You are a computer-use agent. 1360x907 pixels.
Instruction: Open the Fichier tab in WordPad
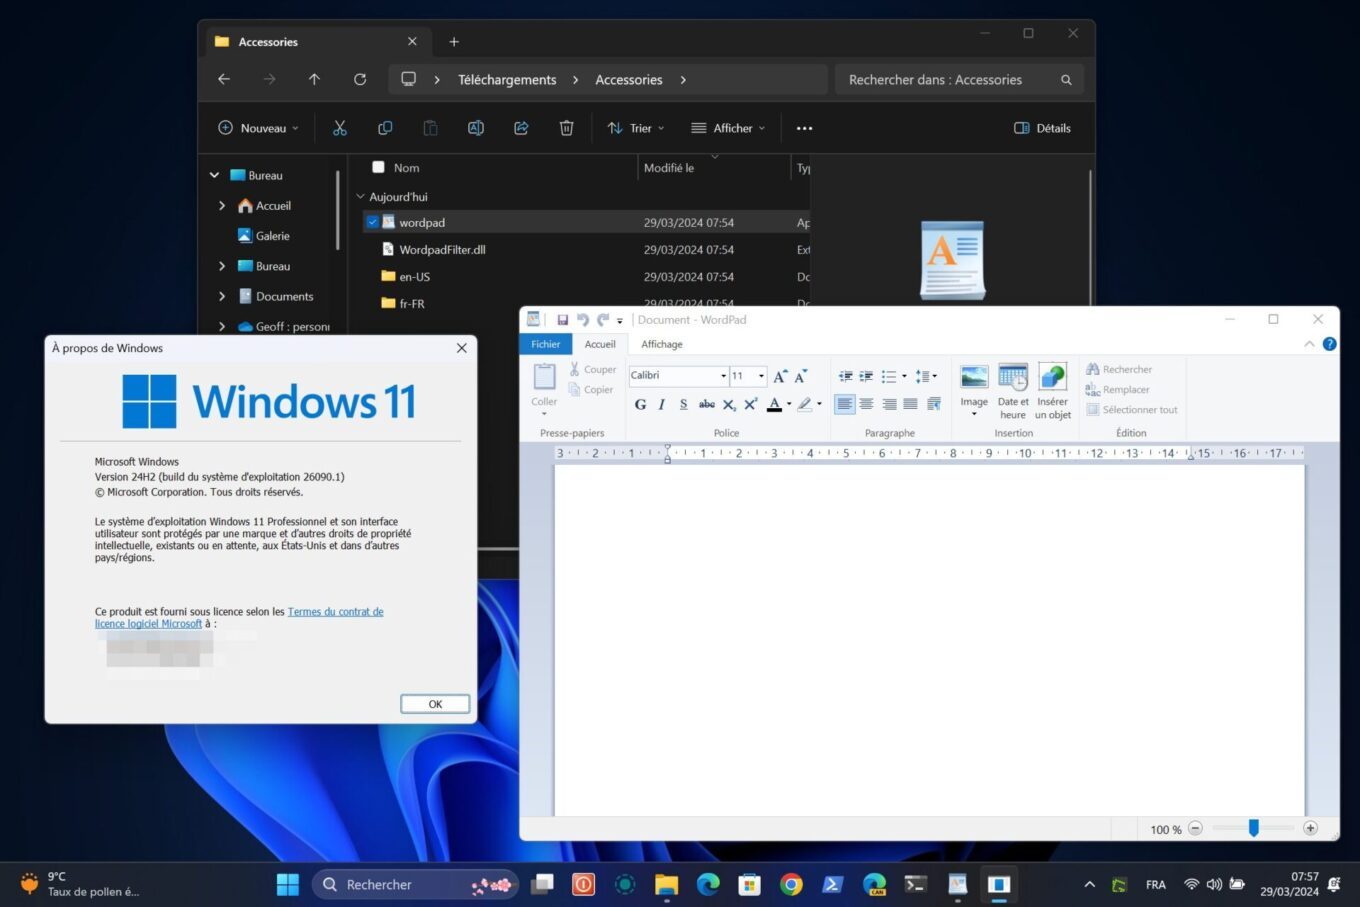click(545, 344)
